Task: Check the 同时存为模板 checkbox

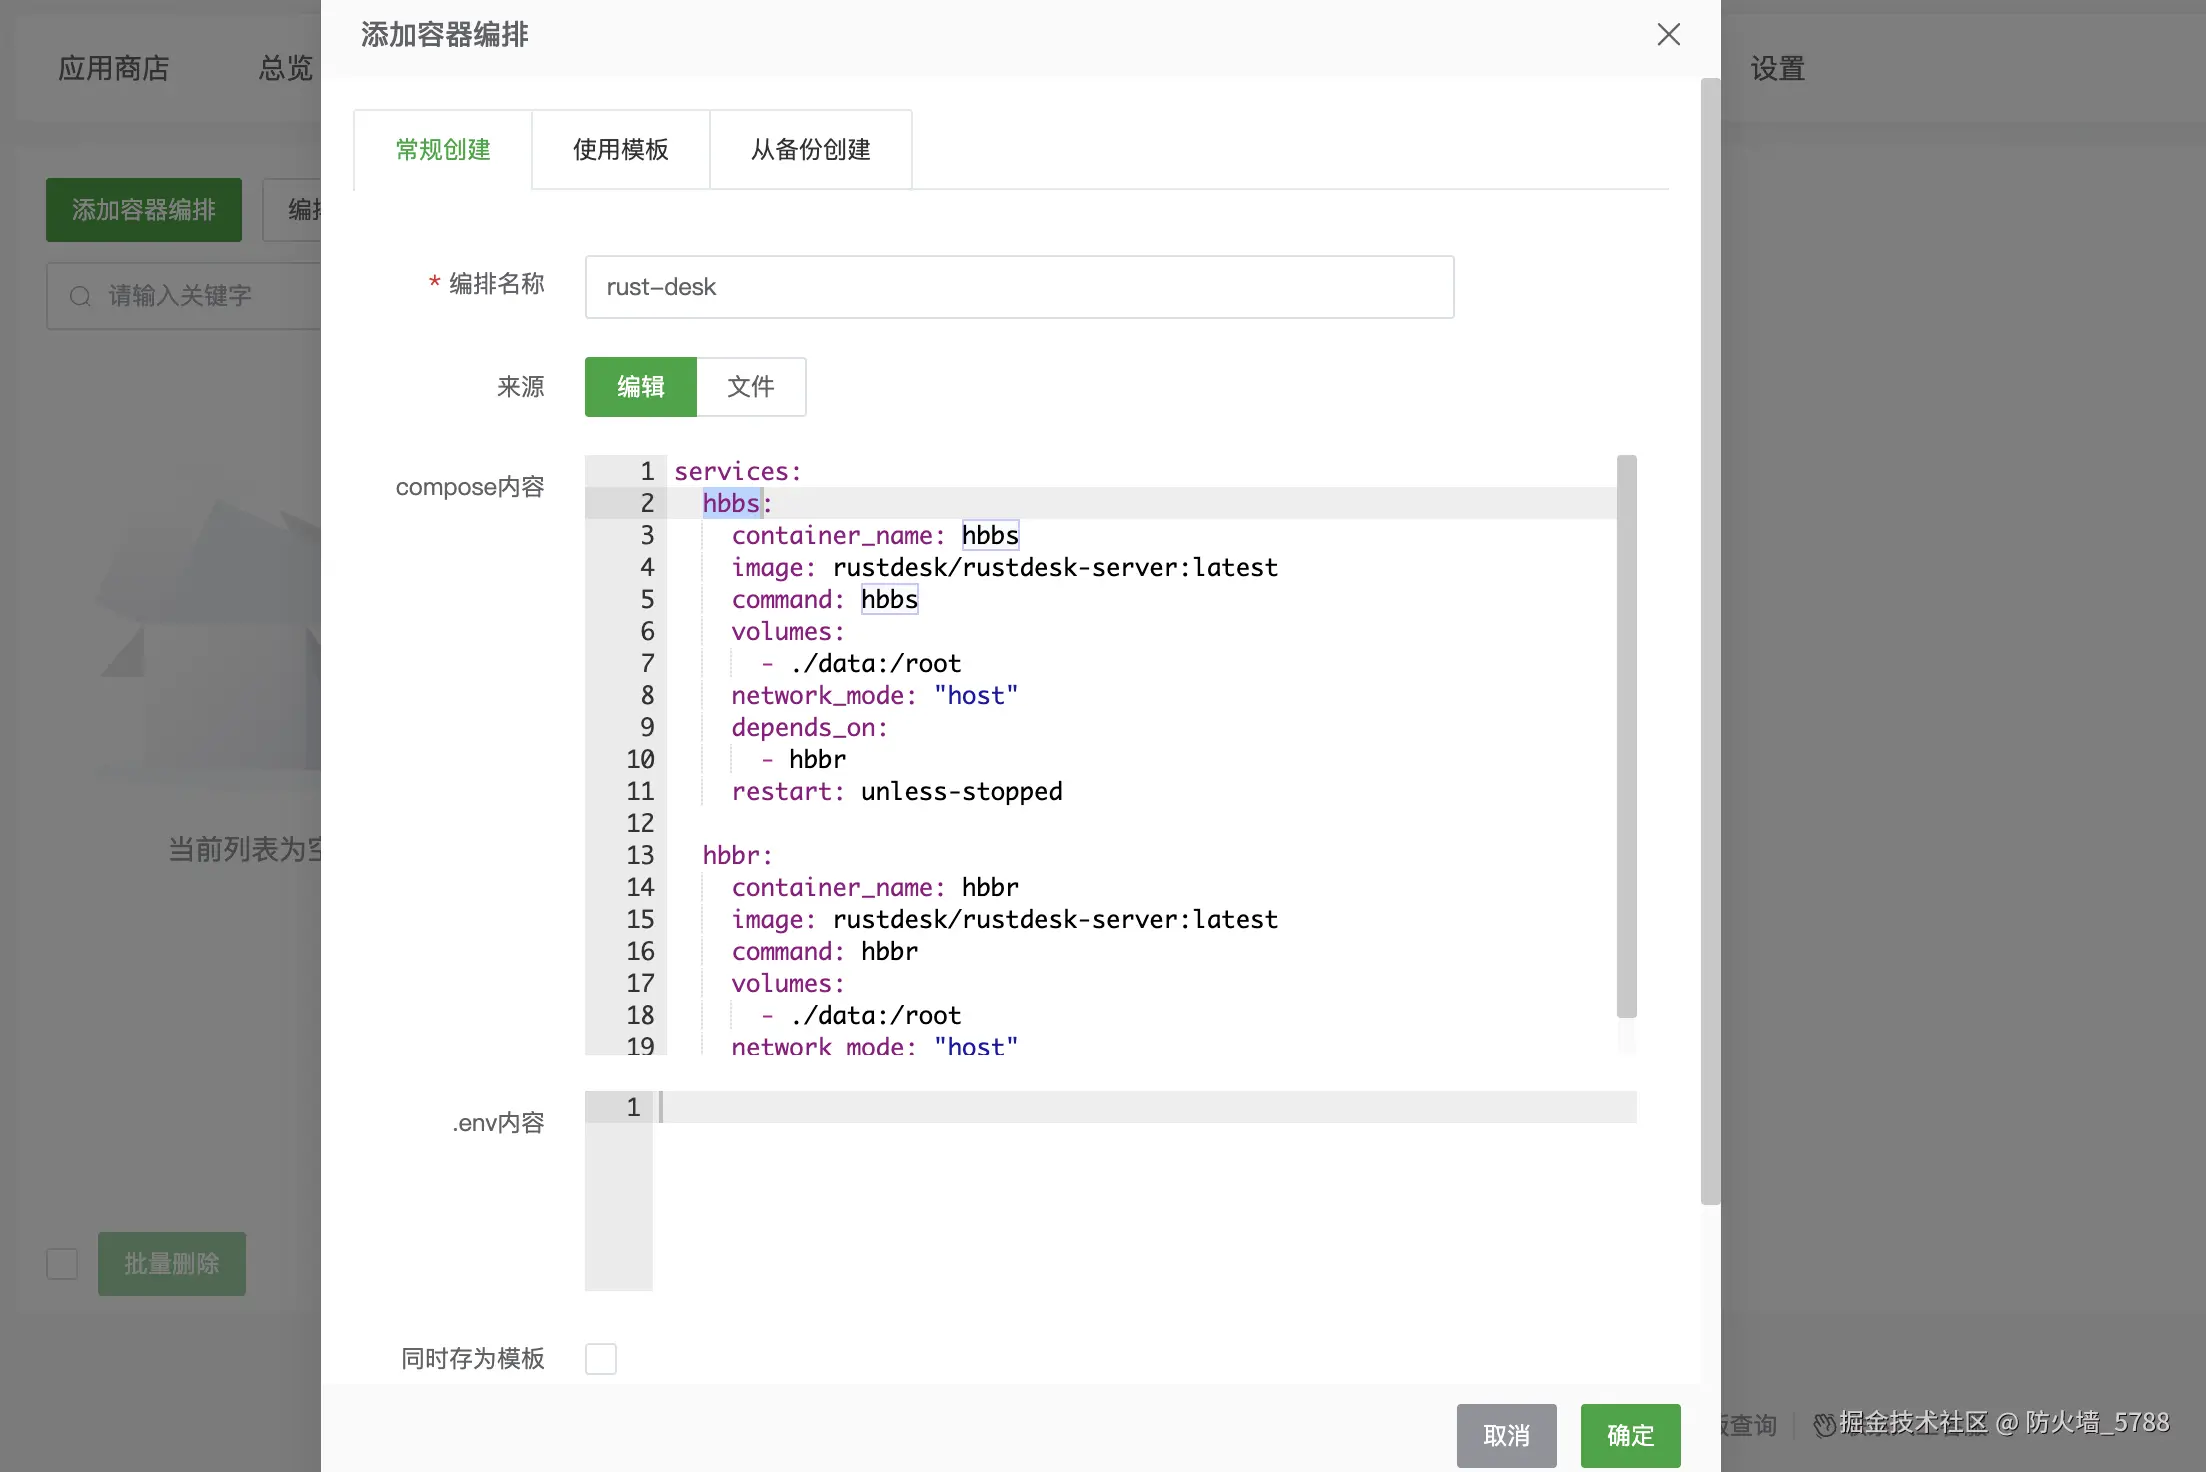Action: (600, 1359)
